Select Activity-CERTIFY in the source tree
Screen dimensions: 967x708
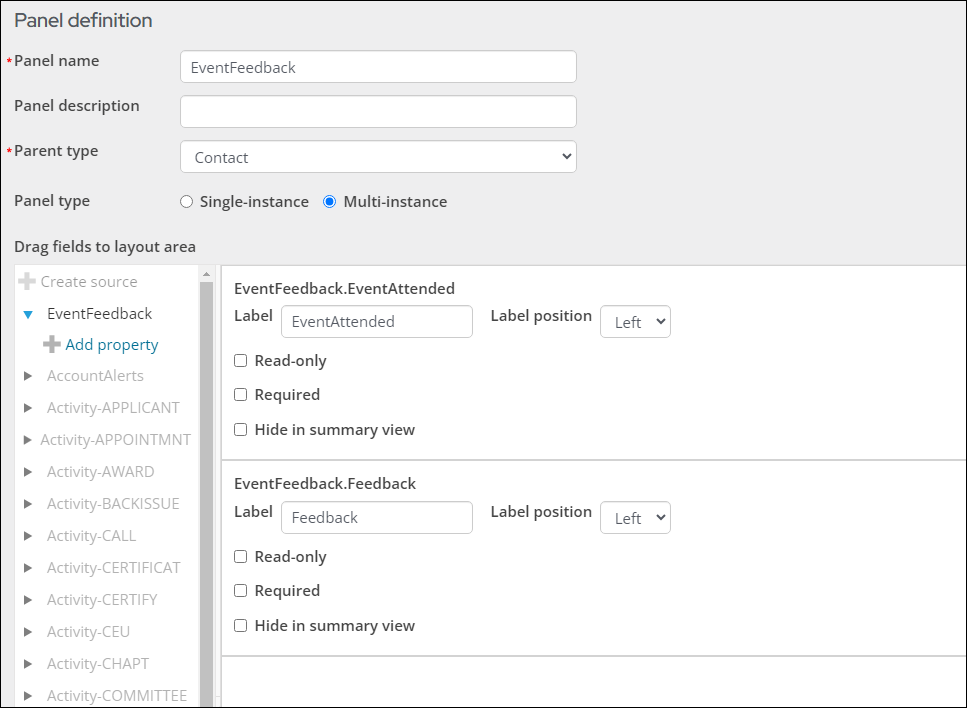coord(102,599)
